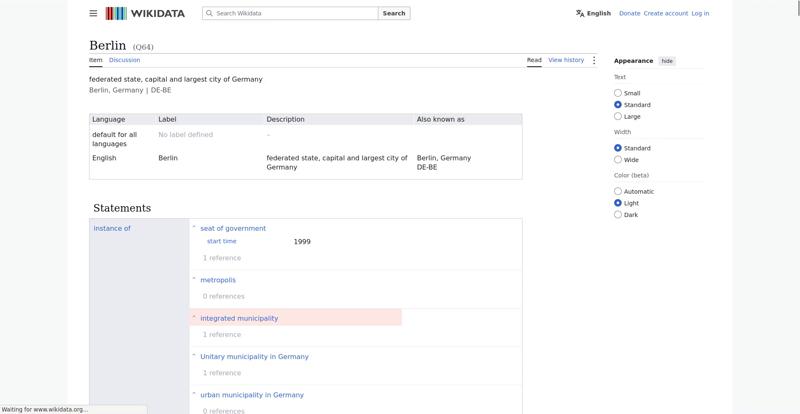Select Standard width option
Screen dimensions: 800x414
[x=618, y=148]
